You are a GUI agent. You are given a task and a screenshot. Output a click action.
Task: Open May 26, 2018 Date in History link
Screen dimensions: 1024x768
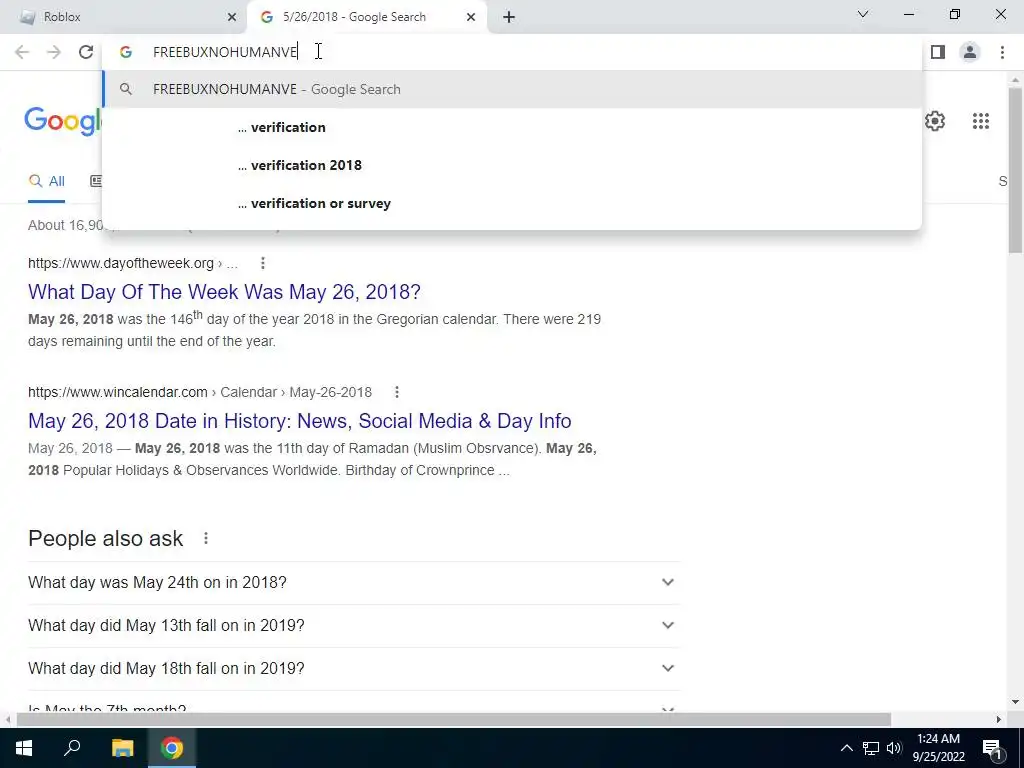point(300,421)
